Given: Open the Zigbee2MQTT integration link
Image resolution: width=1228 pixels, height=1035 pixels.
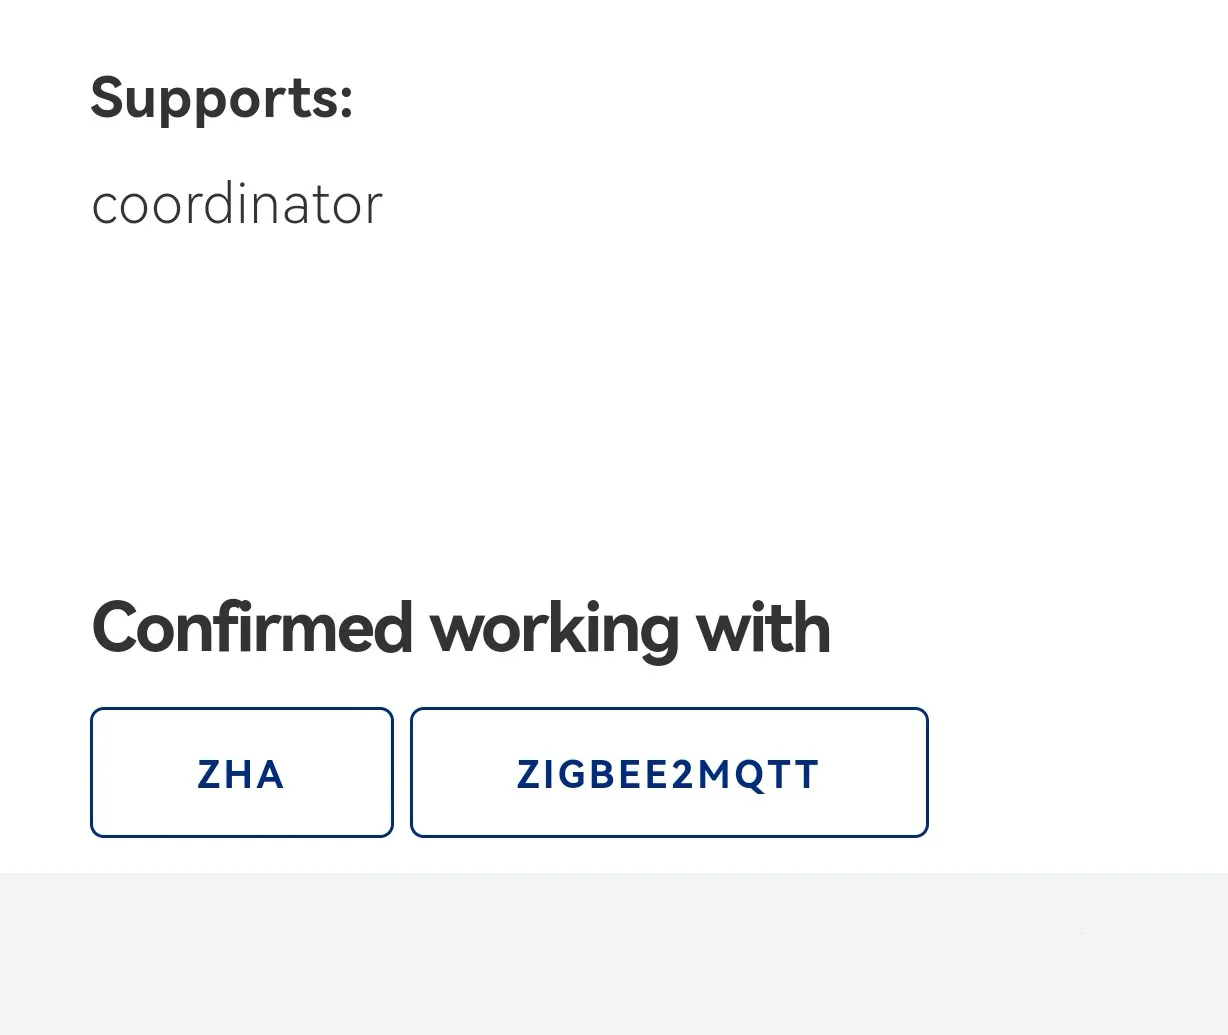Looking at the screenshot, I should [668, 773].
